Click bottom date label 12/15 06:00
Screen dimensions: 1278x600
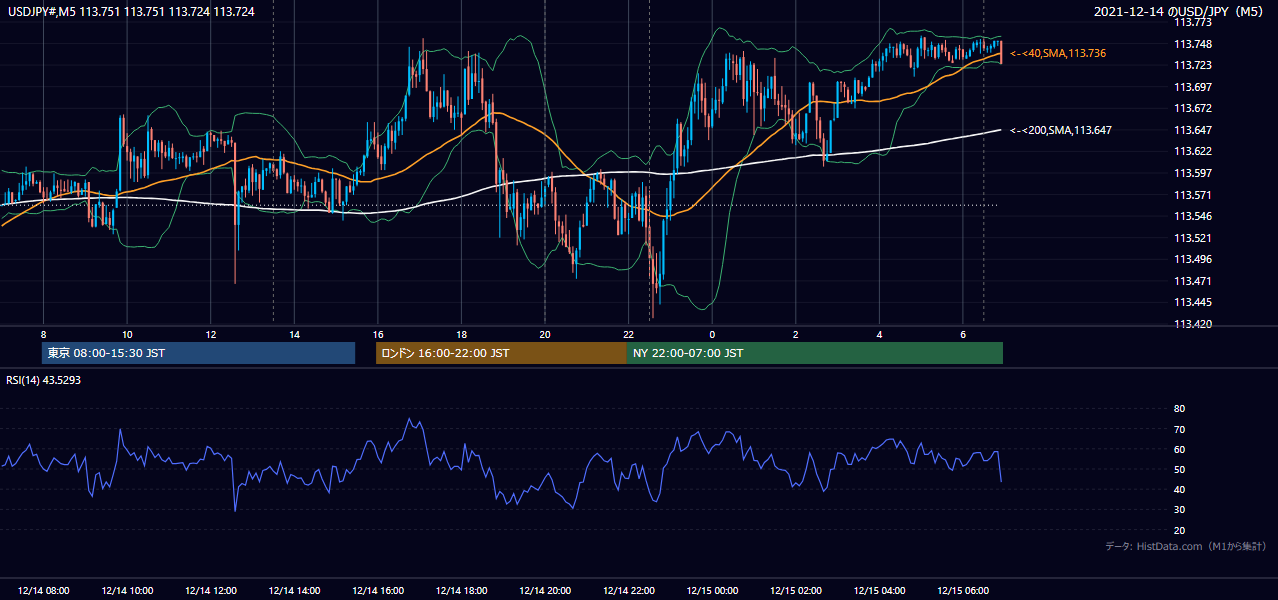pos(963,591)
